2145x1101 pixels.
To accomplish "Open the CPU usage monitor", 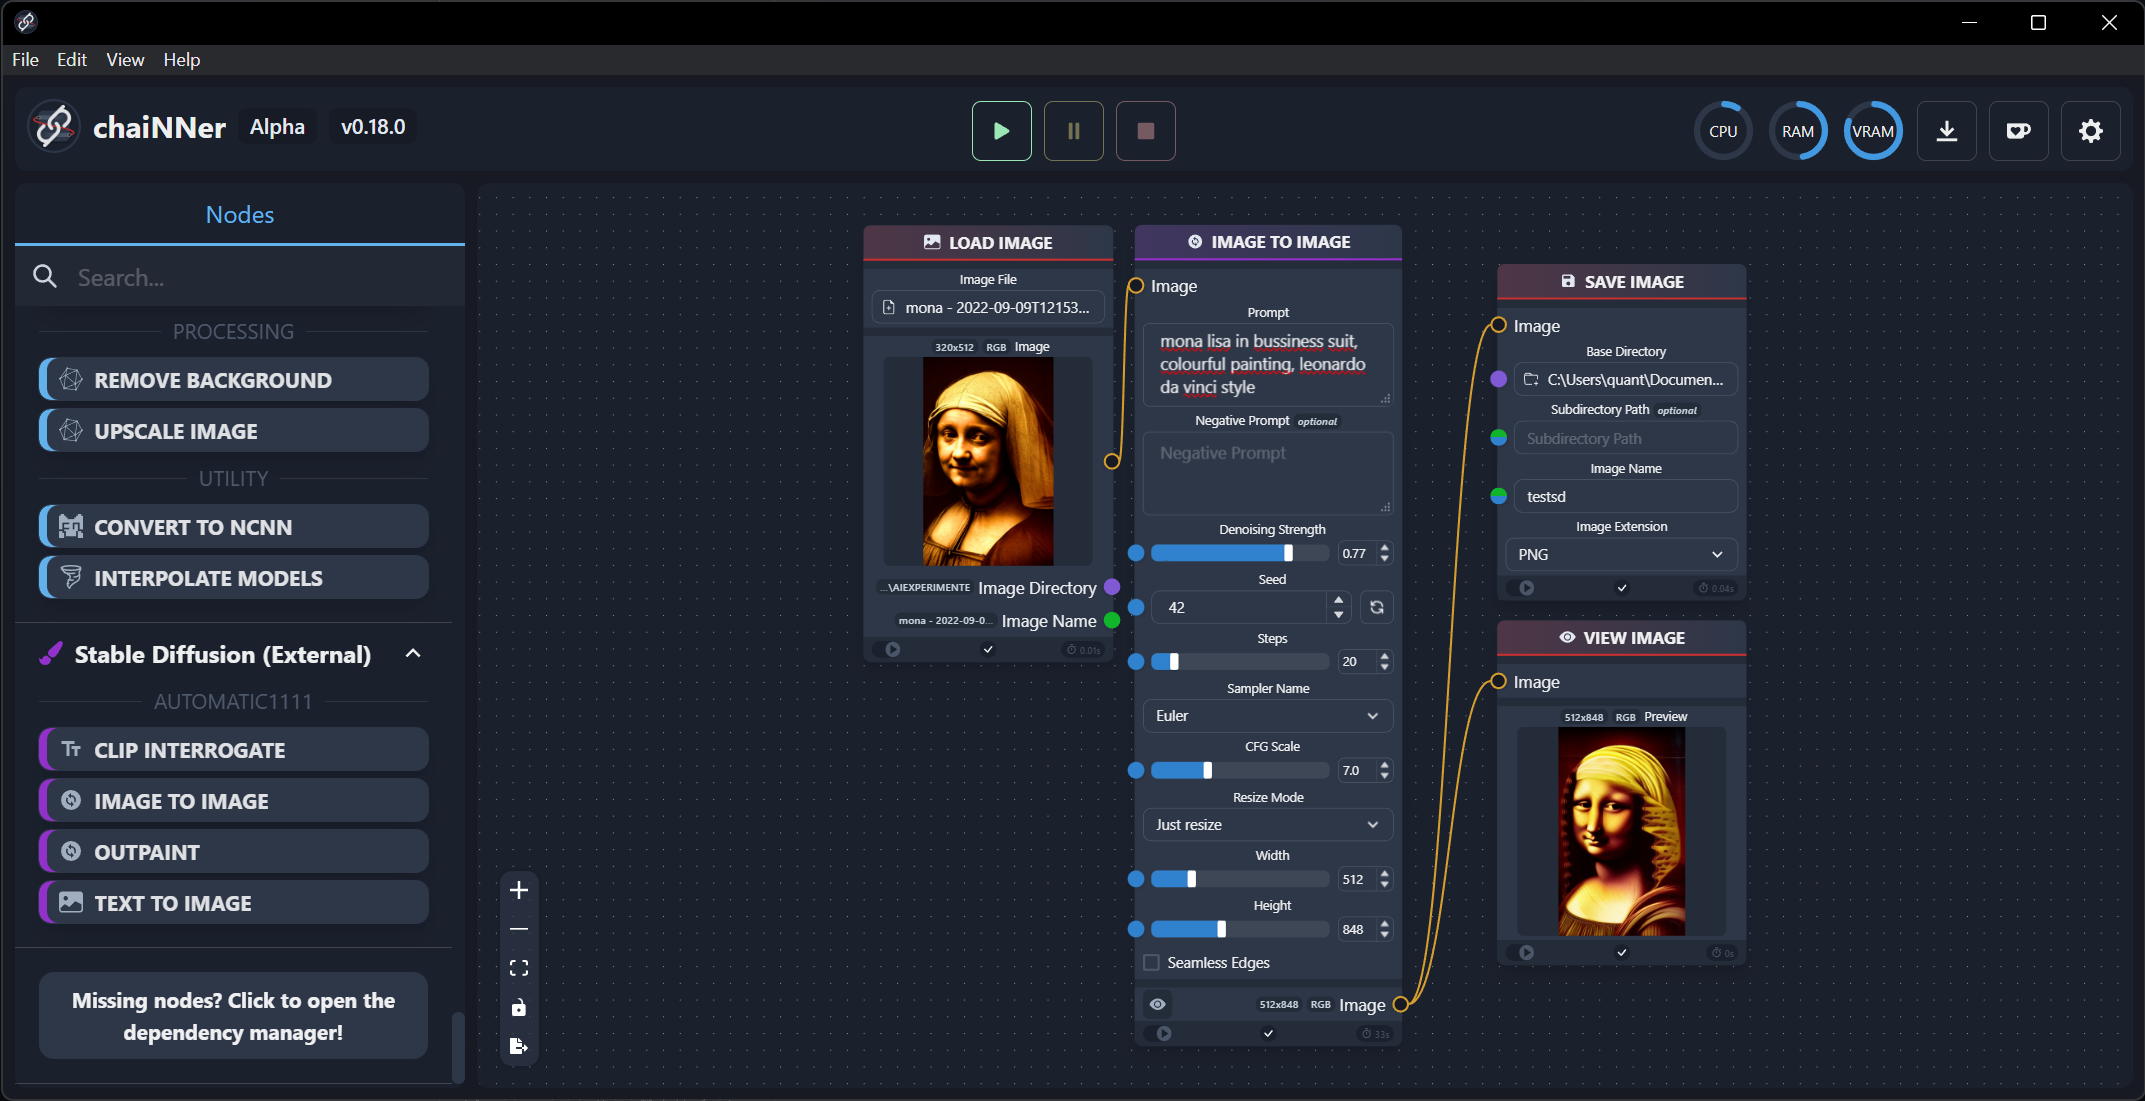I will 1723,131.
